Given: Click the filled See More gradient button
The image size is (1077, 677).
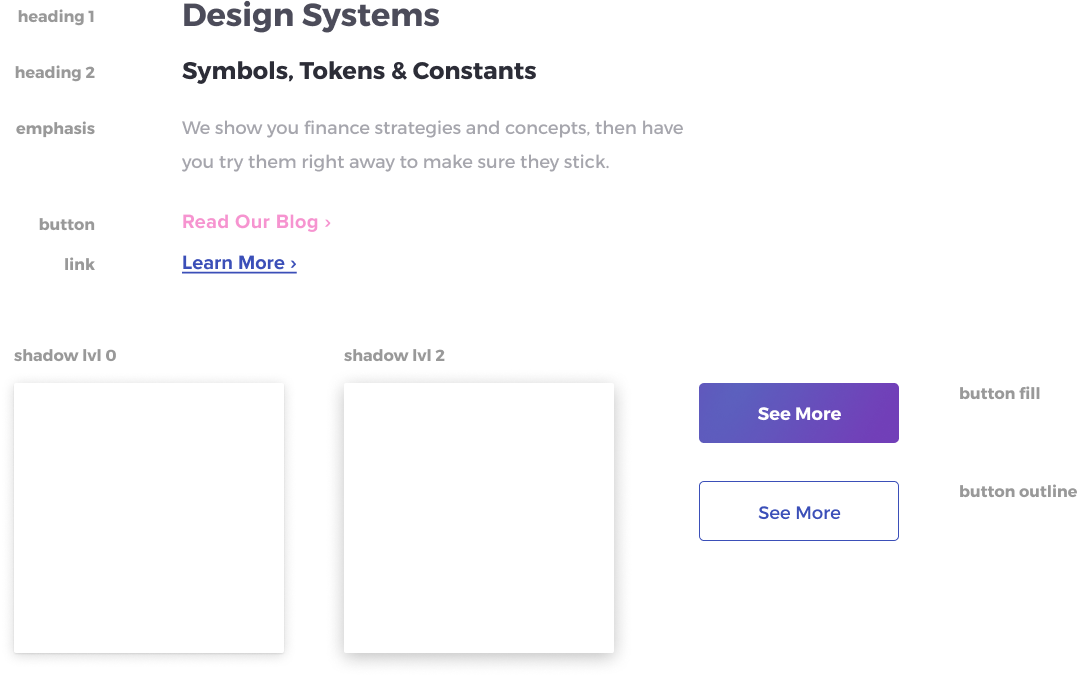Looking at the screenshot, I should coord(799,413).
